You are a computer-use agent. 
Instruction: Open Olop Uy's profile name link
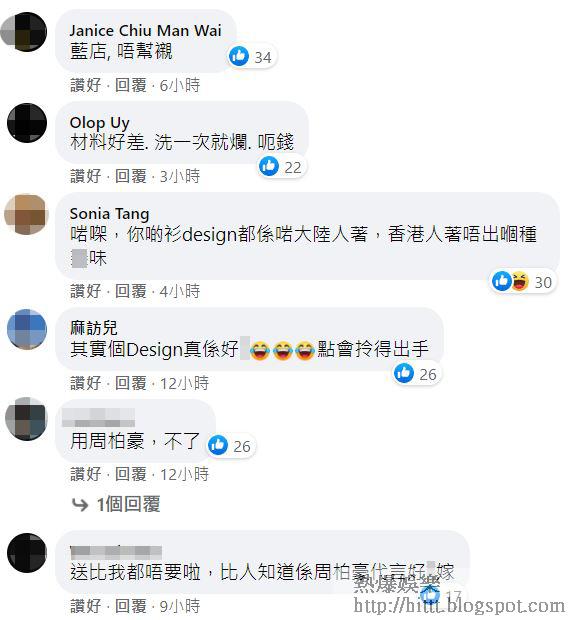click(99, 123)
